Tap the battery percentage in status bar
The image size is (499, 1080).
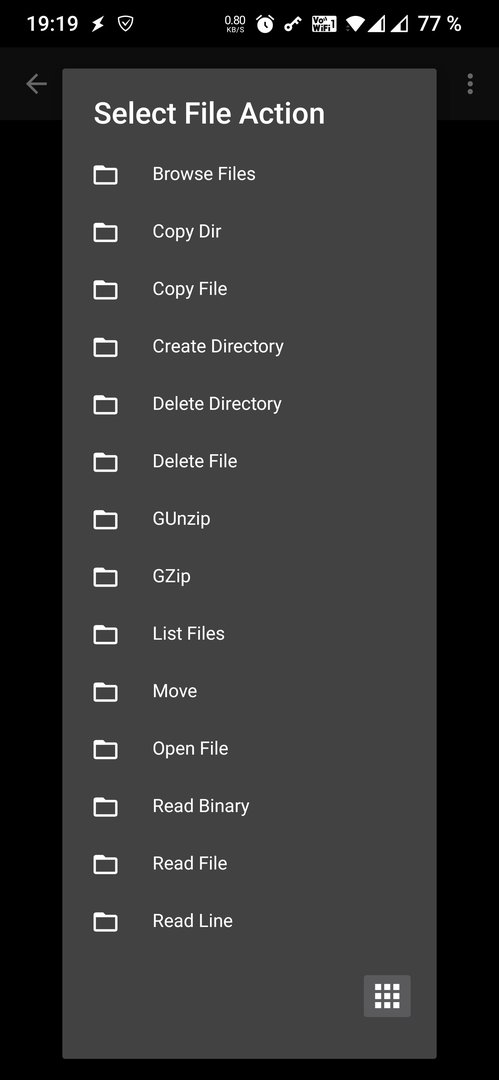(439, 24)
